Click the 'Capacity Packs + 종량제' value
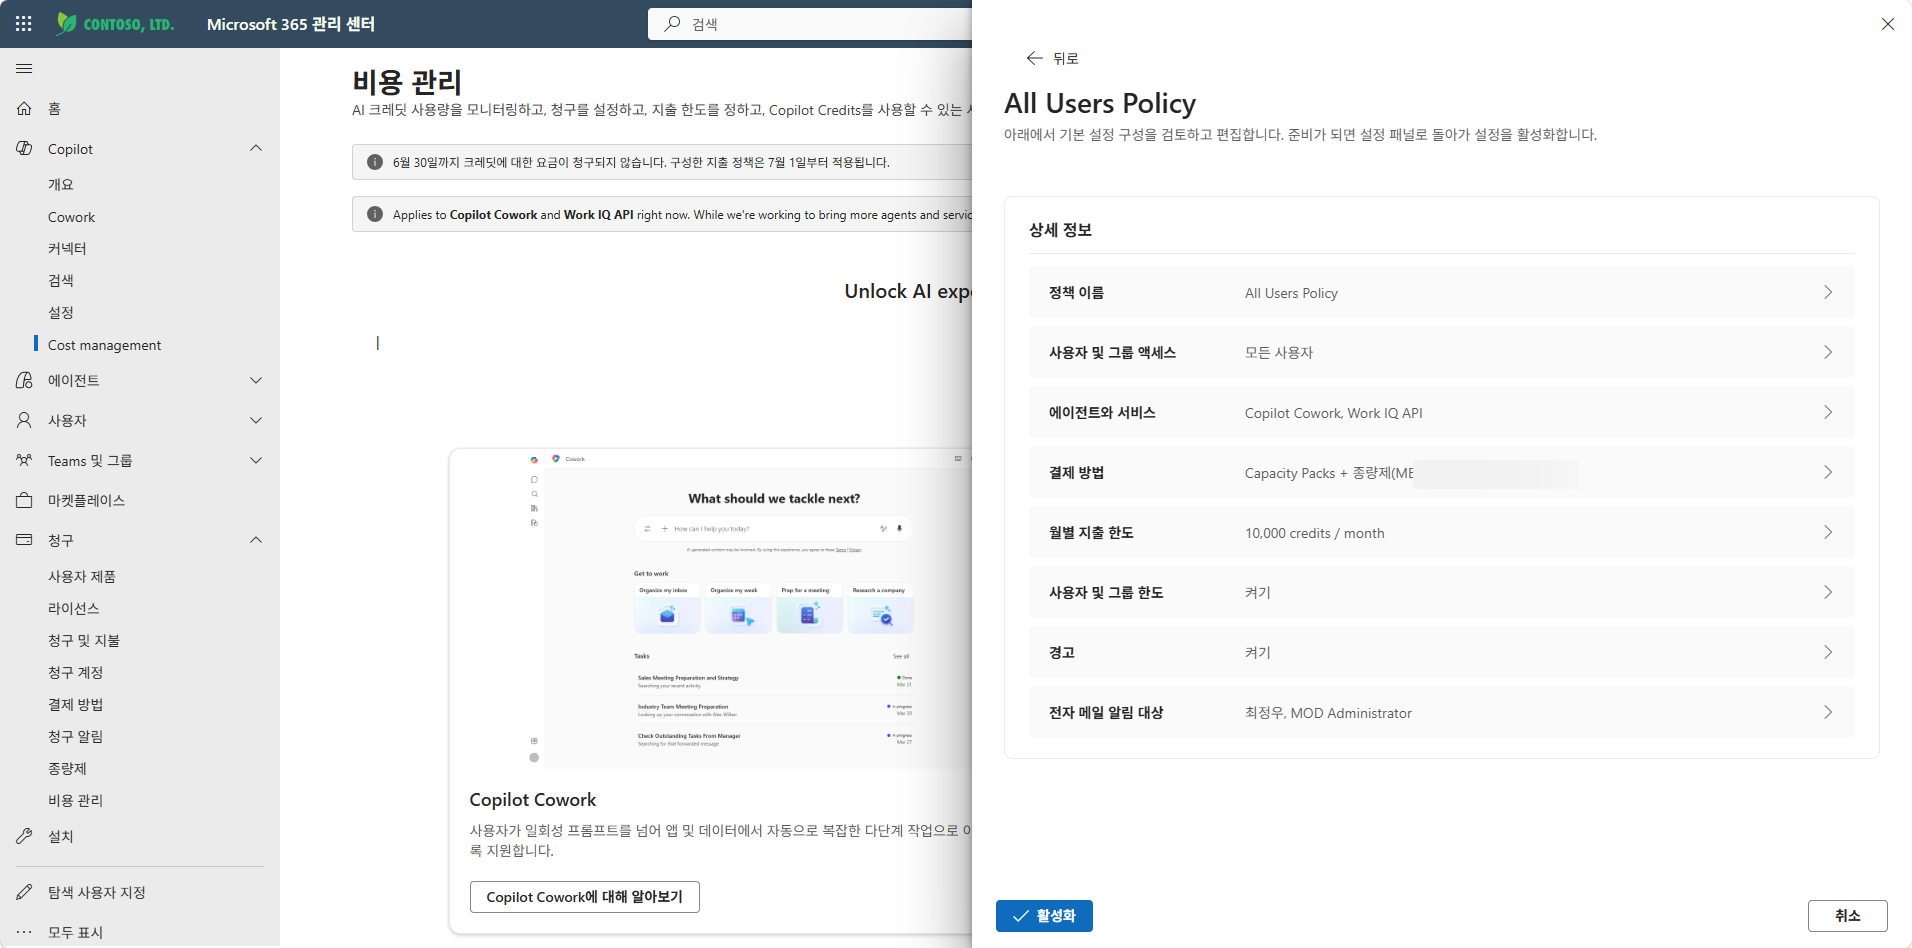 click(1328, 473)
